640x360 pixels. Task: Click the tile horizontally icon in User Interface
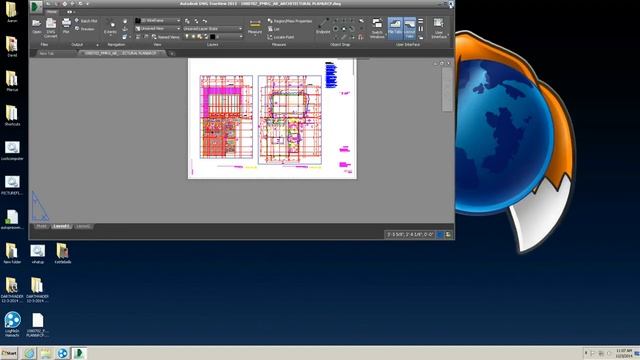421,21
